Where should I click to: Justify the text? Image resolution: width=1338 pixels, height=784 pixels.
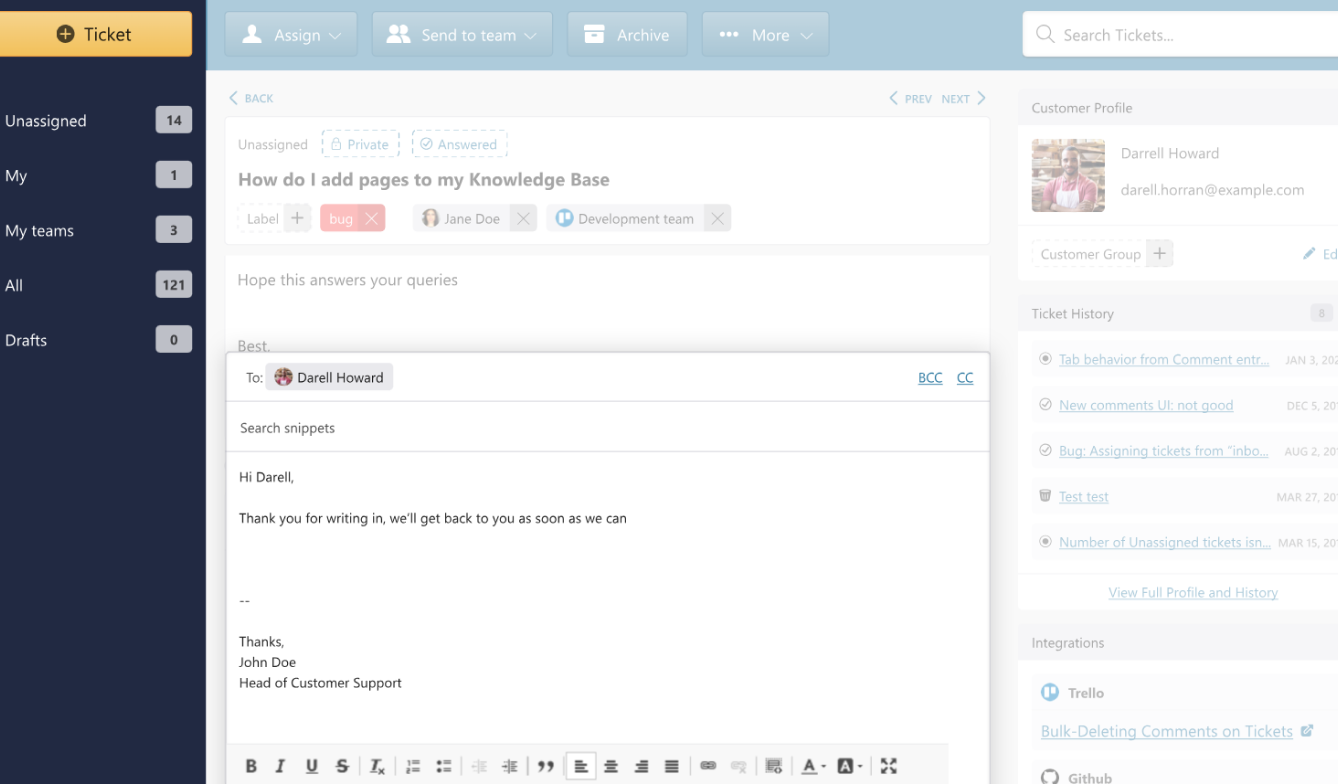click(x=672, y=766)
